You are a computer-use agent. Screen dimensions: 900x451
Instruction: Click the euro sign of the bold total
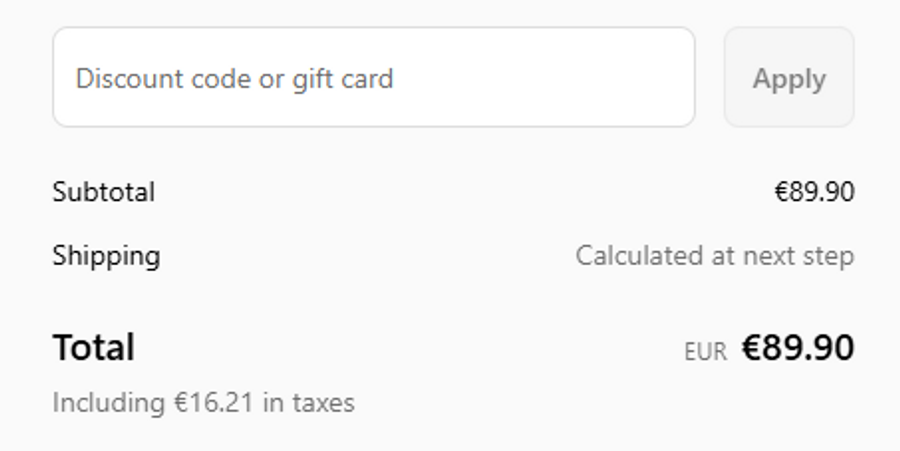[750, 348]
